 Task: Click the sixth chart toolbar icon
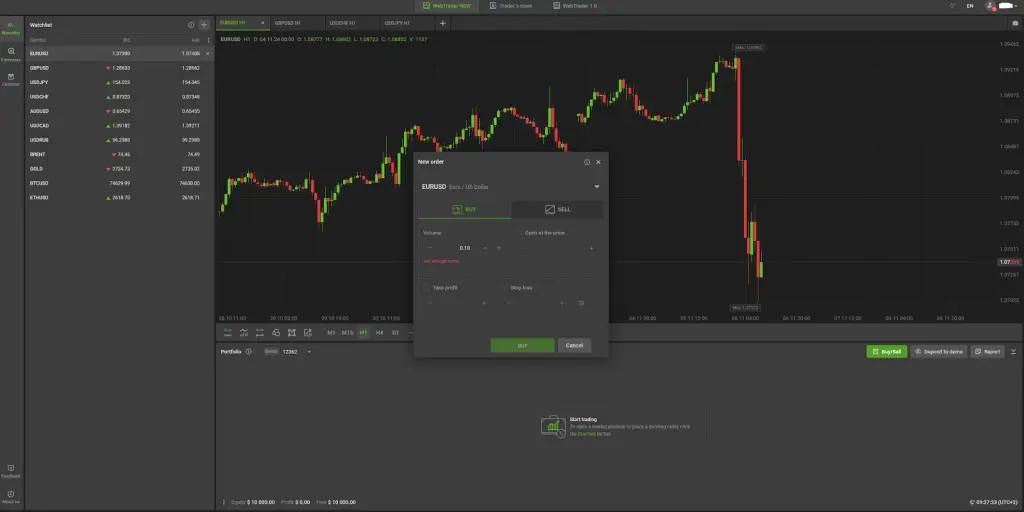[308, 332]
